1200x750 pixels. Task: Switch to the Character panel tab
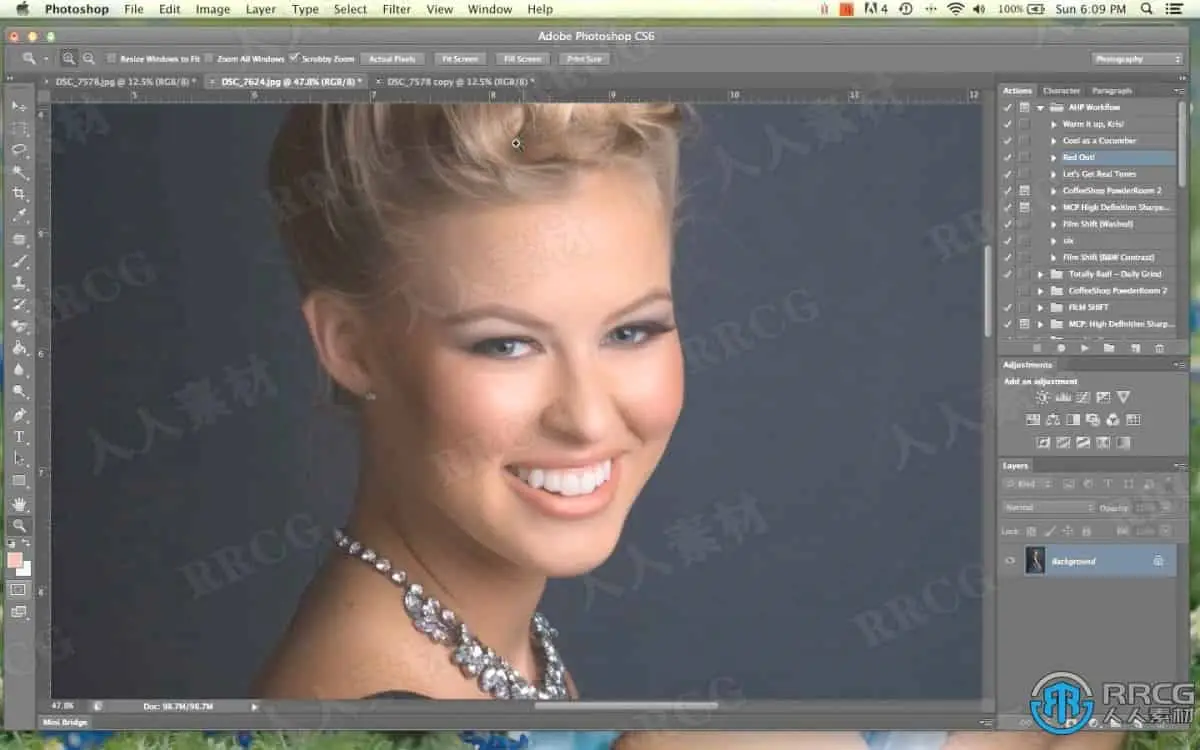point(1060,90)
